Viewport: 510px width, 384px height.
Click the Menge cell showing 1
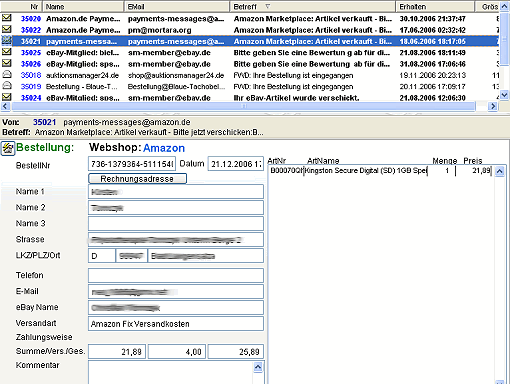point(441,171)
